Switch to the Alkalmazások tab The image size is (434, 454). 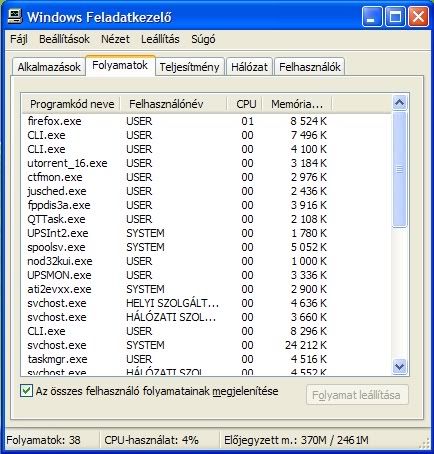pos(49,67)
